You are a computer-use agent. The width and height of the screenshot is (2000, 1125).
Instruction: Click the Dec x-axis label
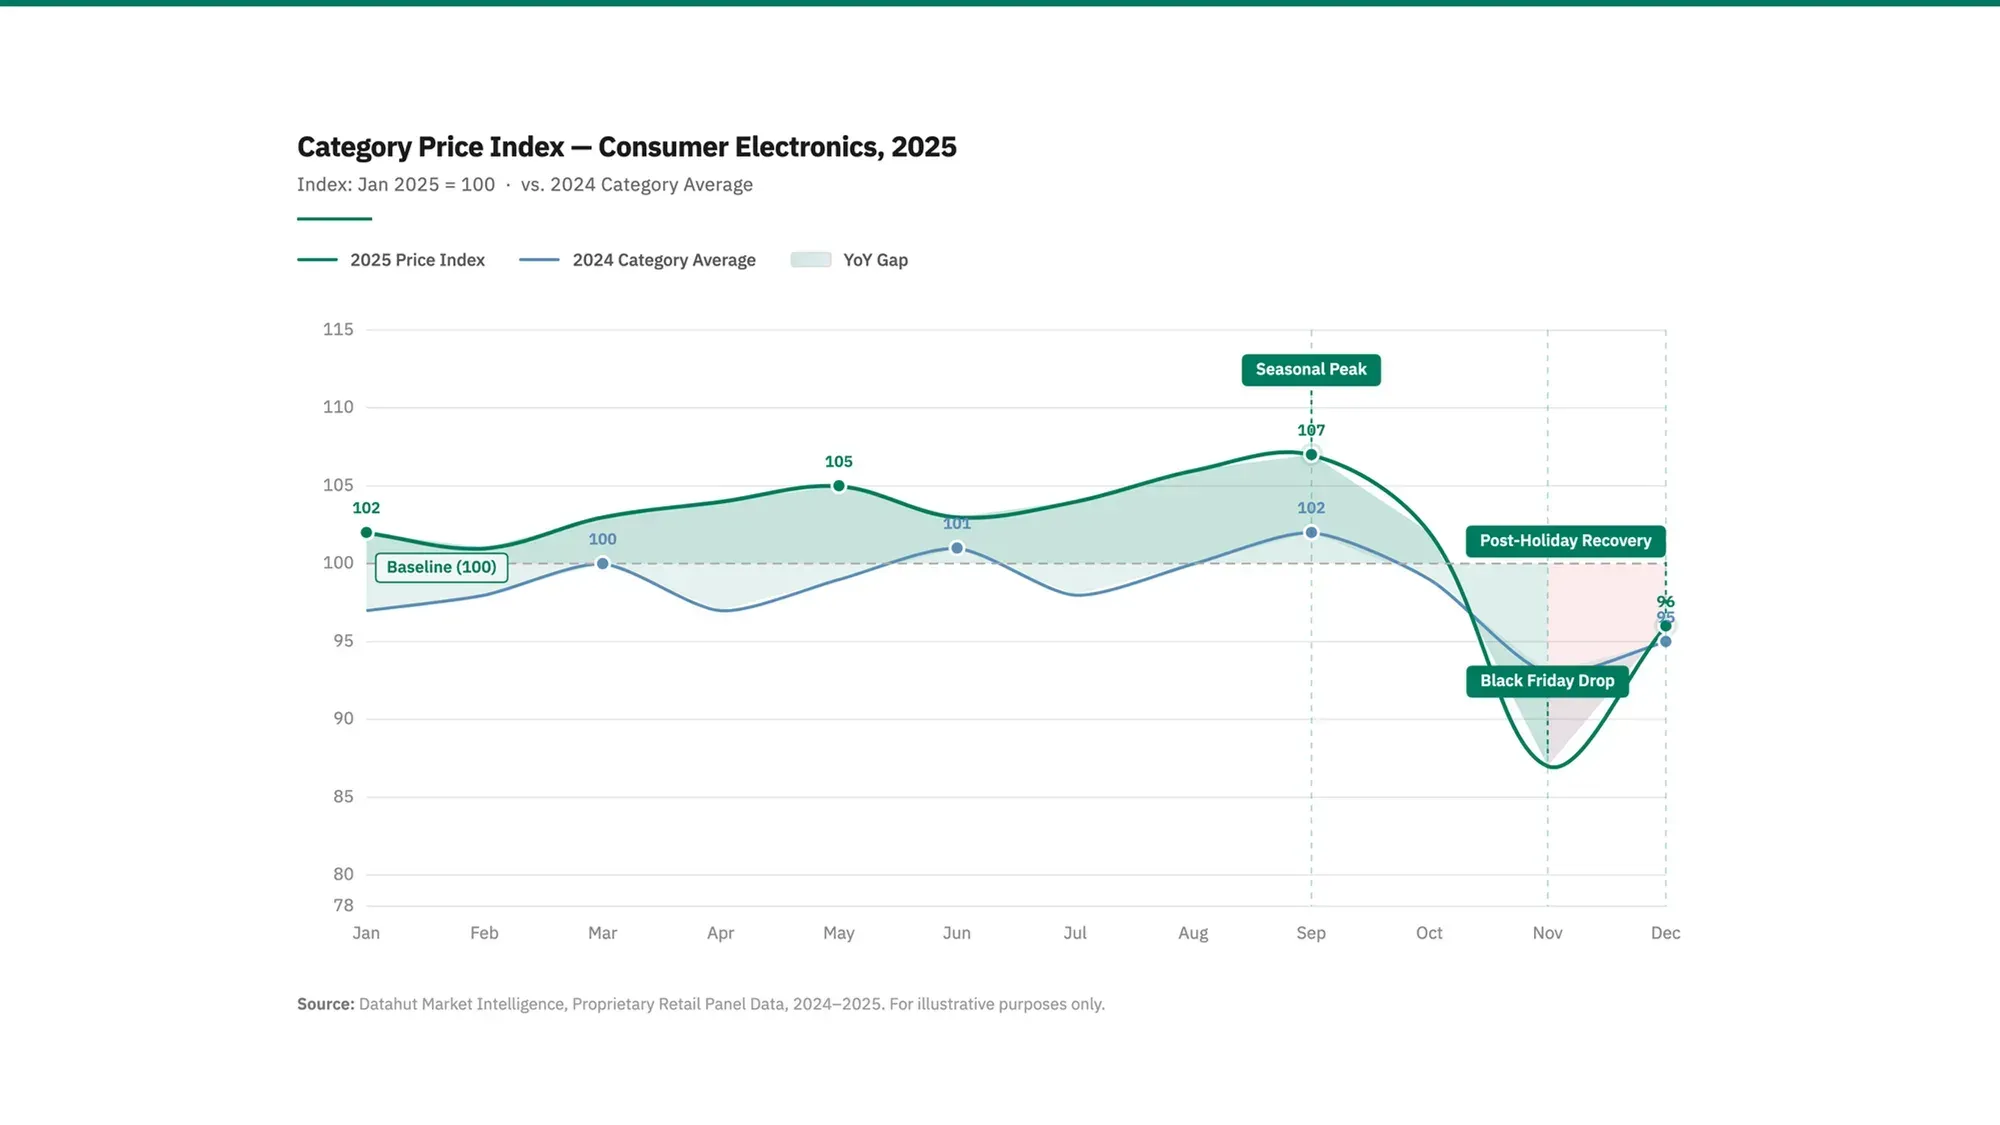click(1666, 933)
